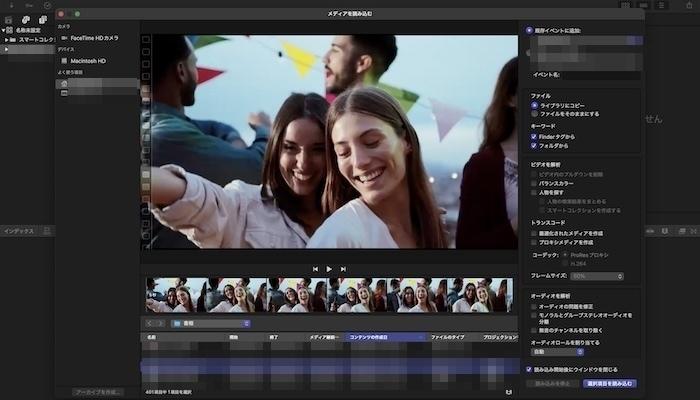This screenshot has height=400, width=700.
Task: Enable fix audio problems checkbox
Action: tap(533, 307)
